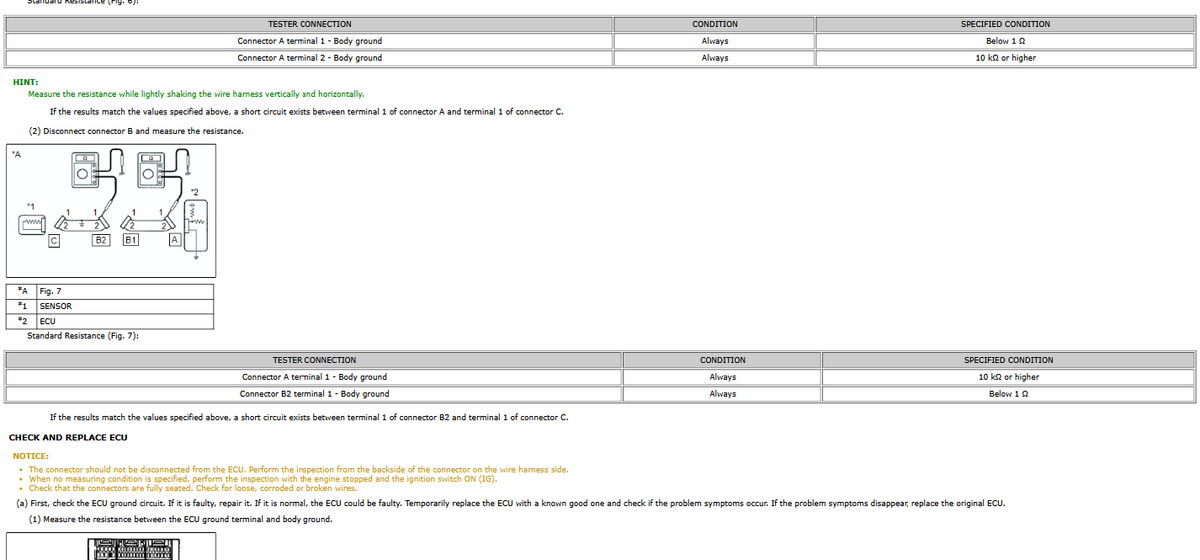Click the '*2' legend key cell
1200x560 pixels.
(x=22, y=321)
